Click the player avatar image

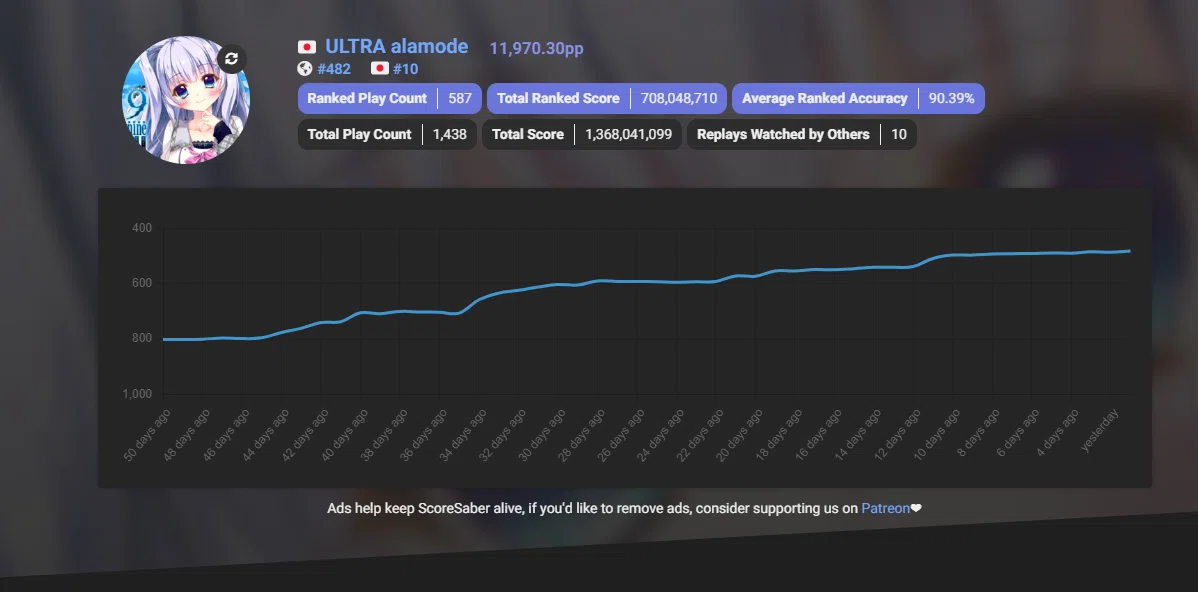(x=186, y=100)
